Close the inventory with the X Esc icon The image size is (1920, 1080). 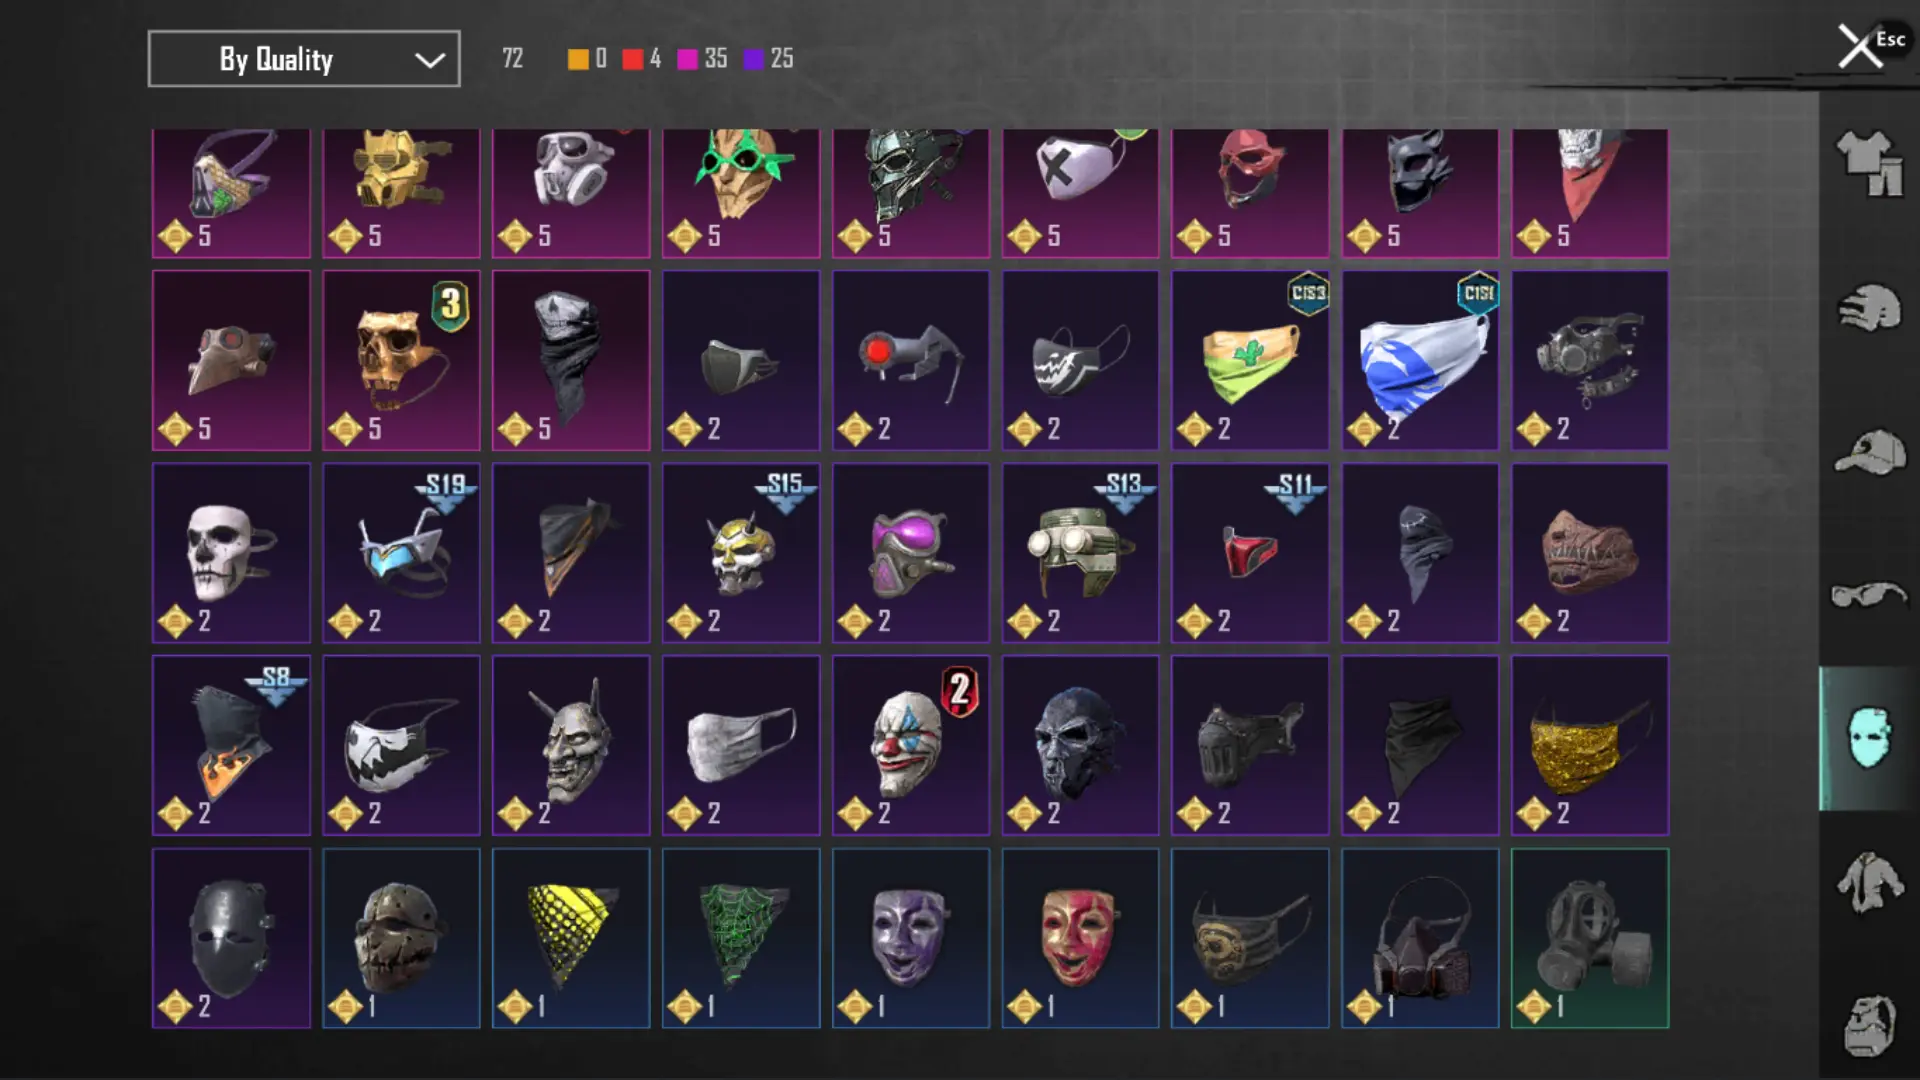[1869, 45]
